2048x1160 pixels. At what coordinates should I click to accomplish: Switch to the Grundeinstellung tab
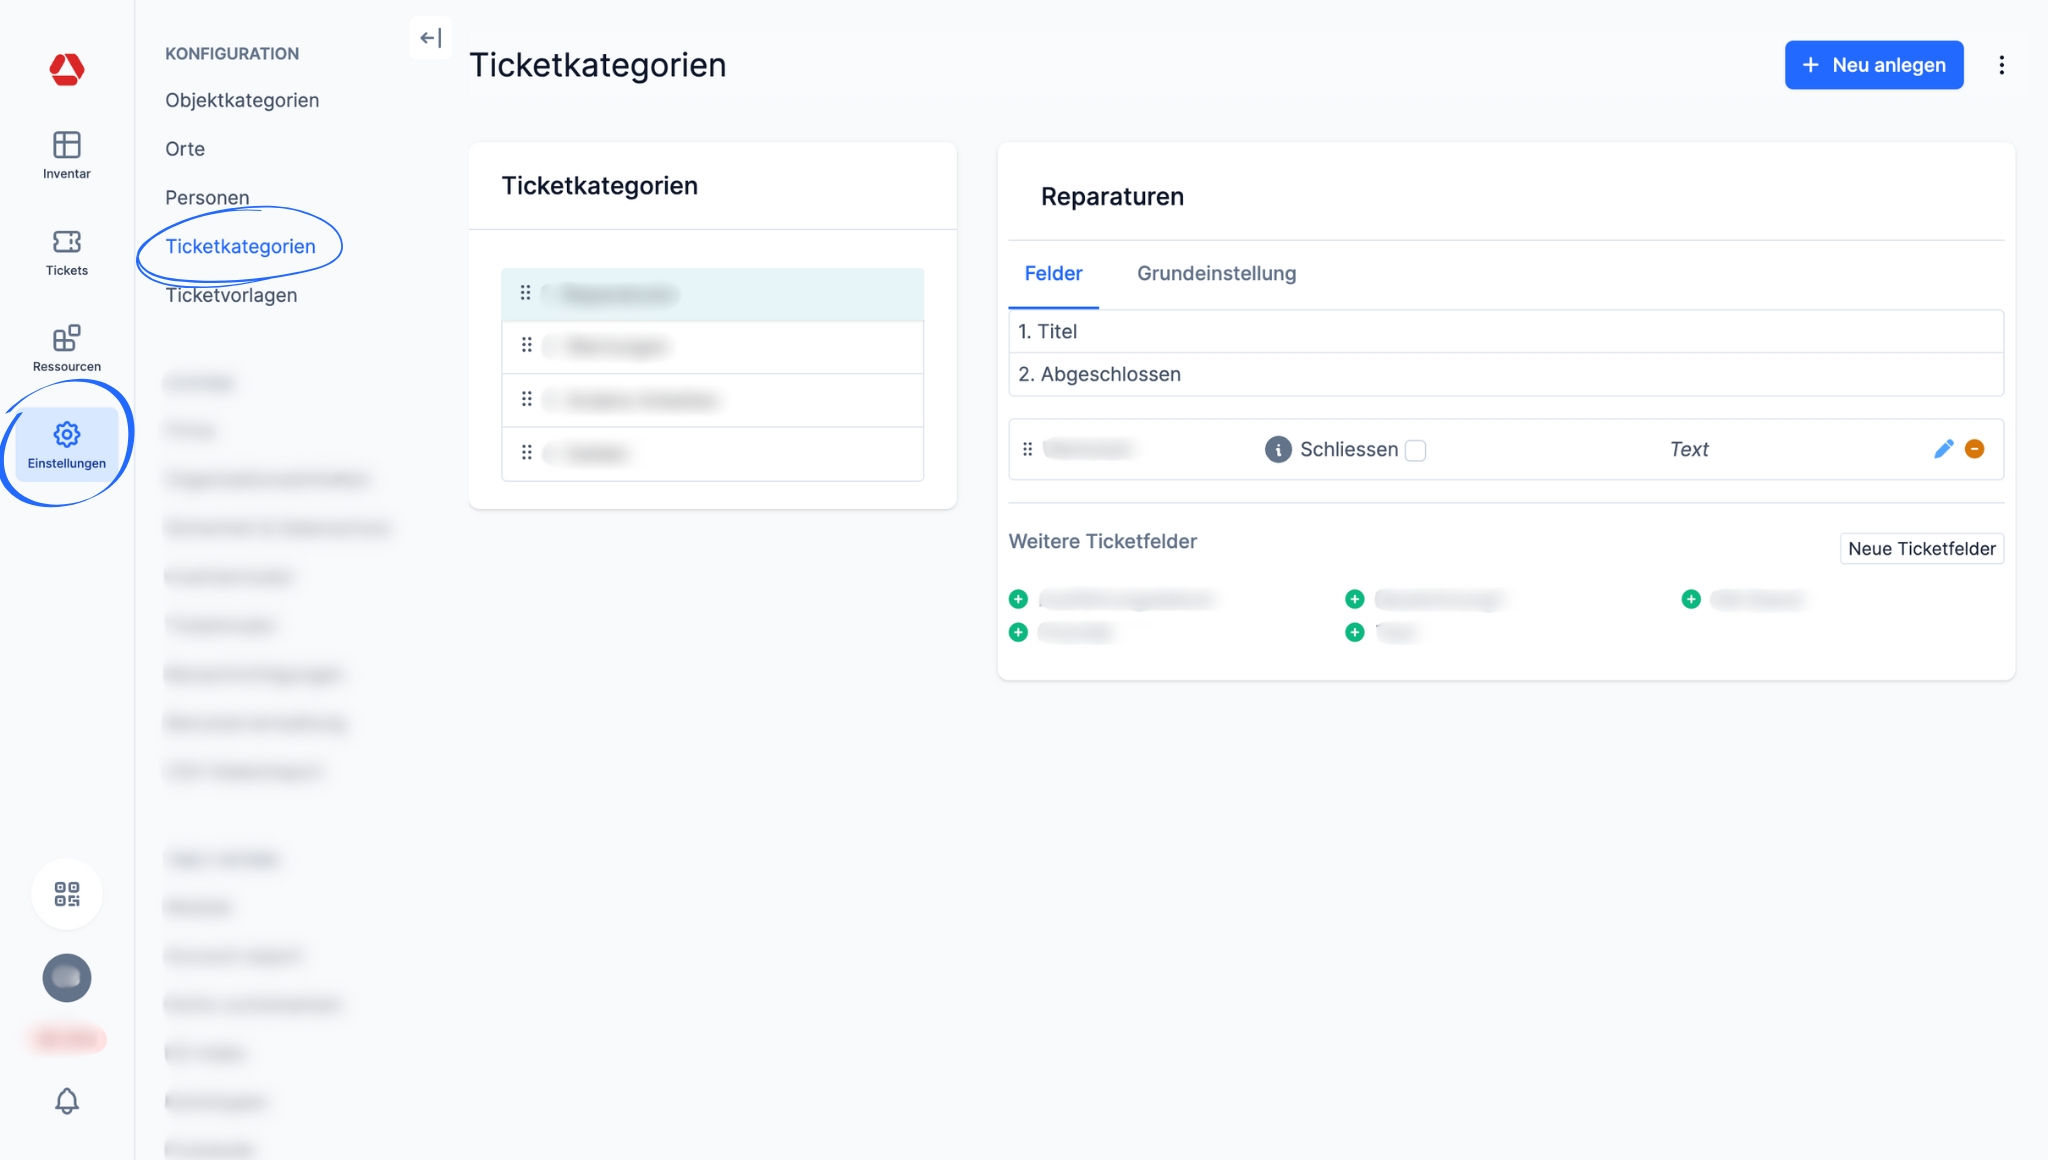pos(1216,274)
